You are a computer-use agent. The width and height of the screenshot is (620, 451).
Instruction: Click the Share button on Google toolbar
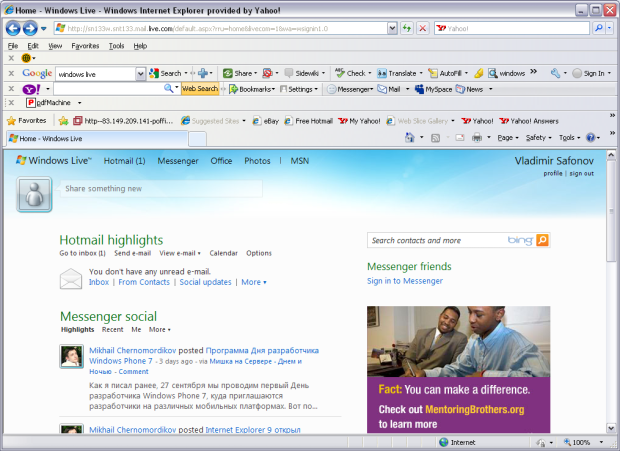tap(238, 73)
